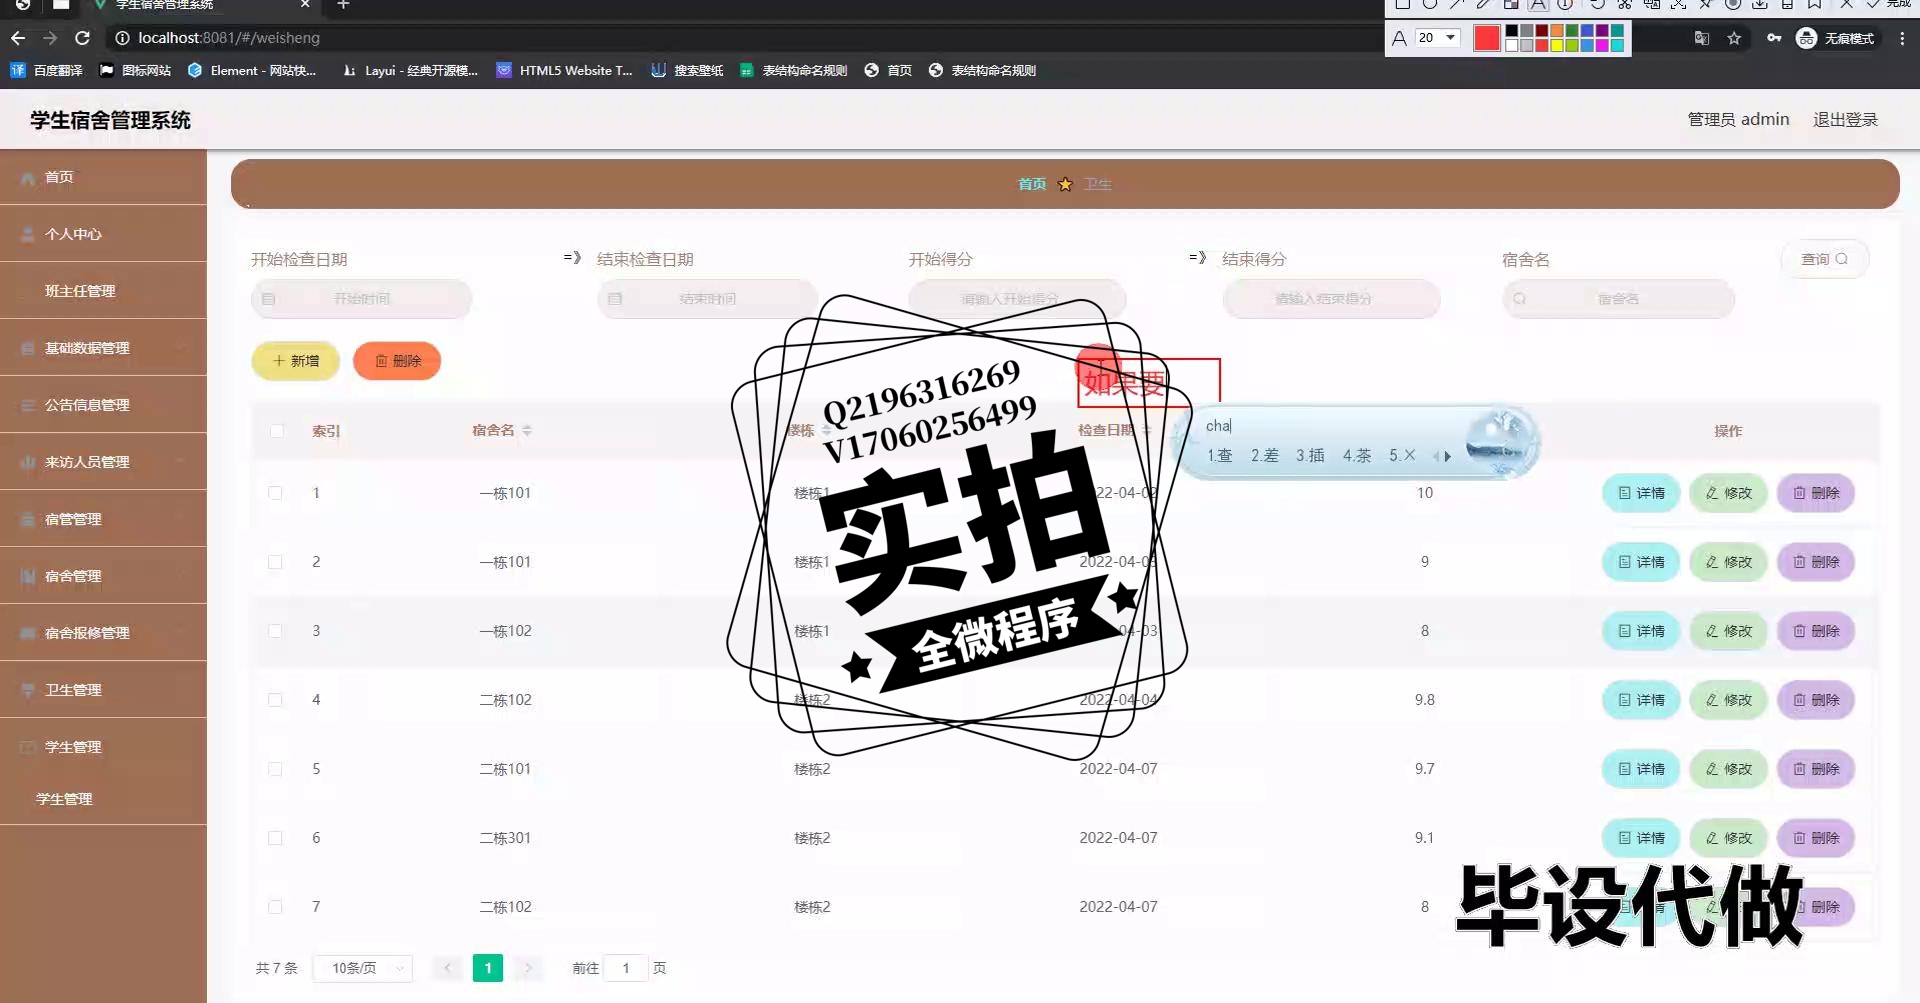Pick the yellow color swatch
1920x1003 pixels.
1557,45
